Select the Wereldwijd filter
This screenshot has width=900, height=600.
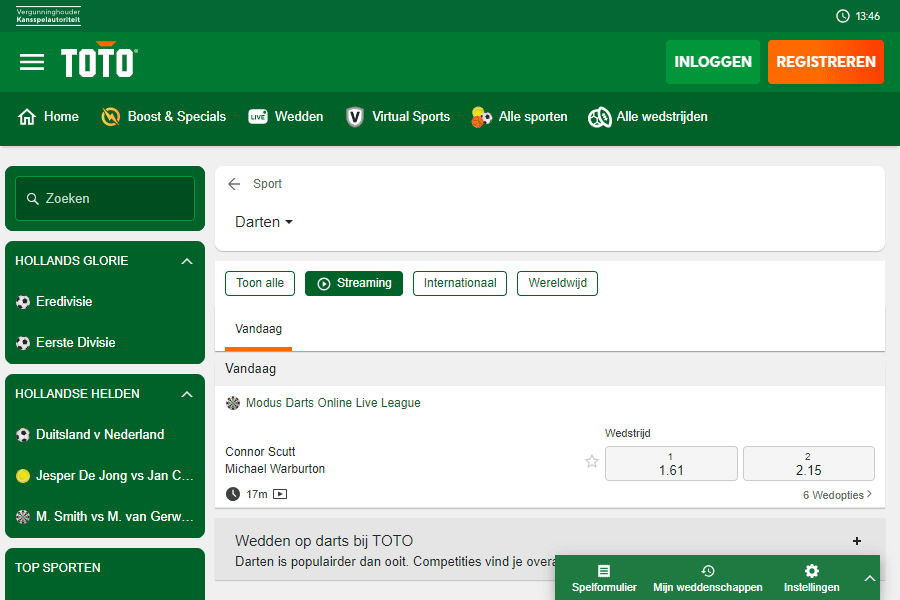pyautogui.click(x=557, y=283)
